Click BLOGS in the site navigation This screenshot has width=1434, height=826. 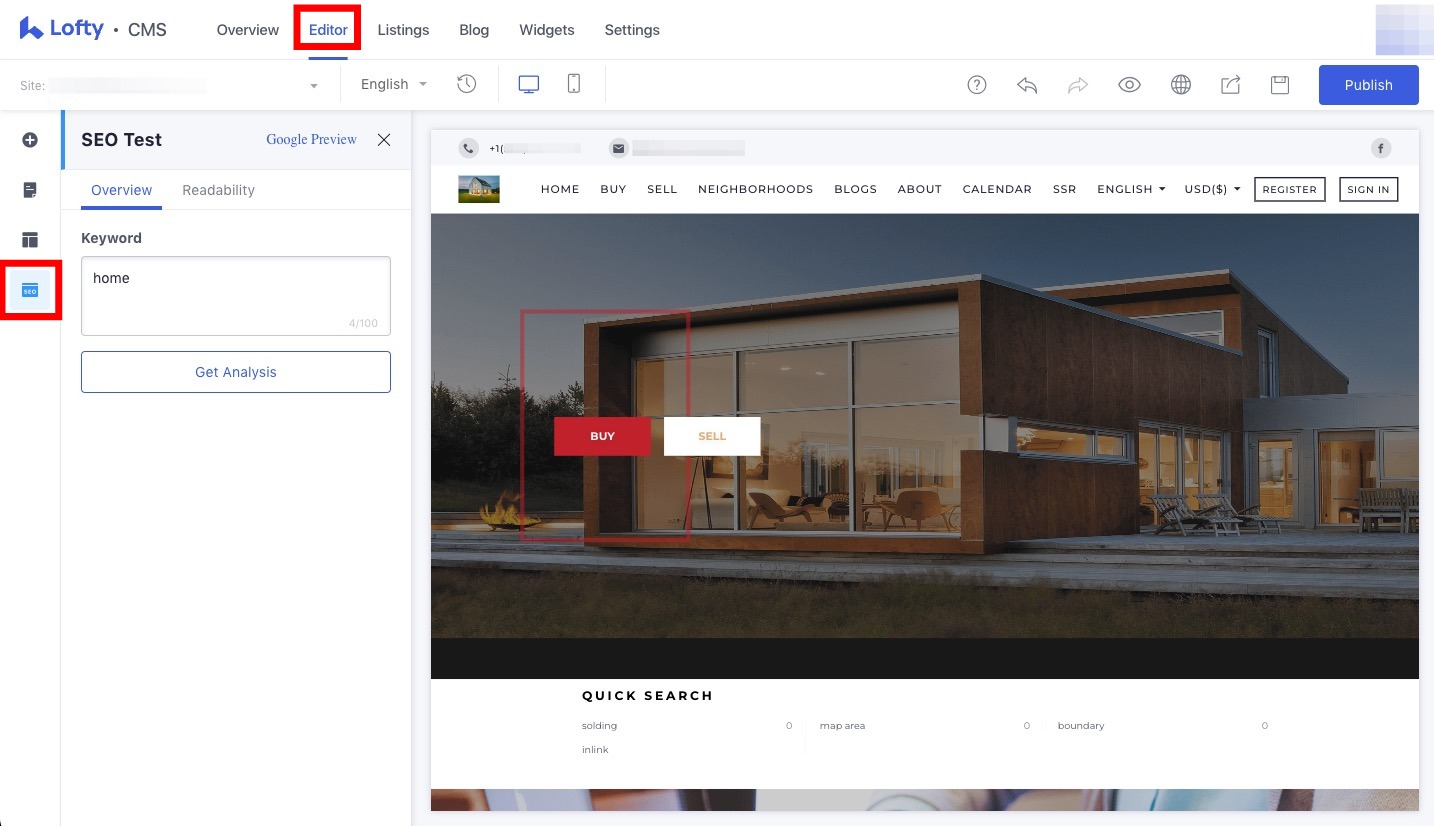tap(855, 189)
